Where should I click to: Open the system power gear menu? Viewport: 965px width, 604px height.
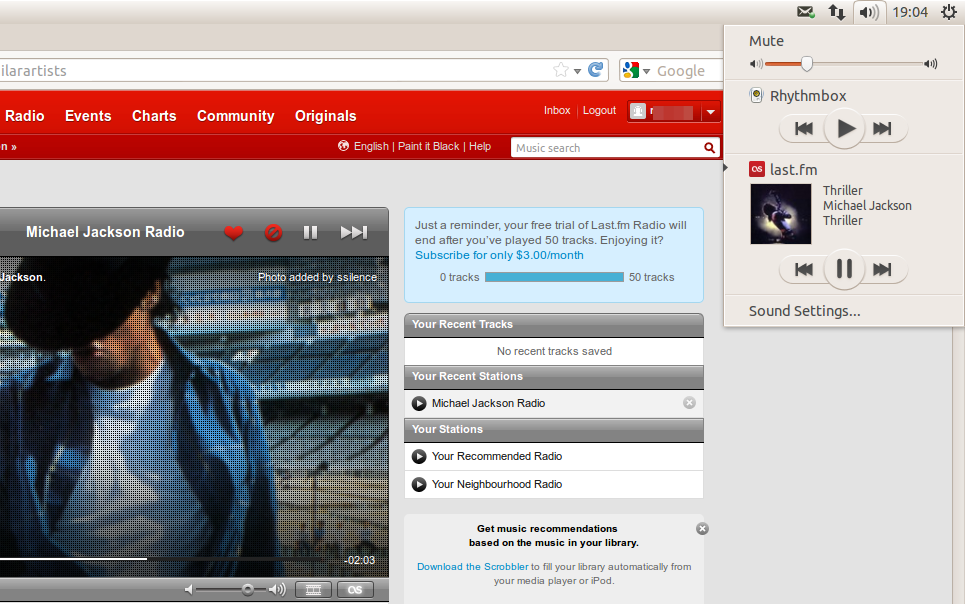tap(948, 12)
